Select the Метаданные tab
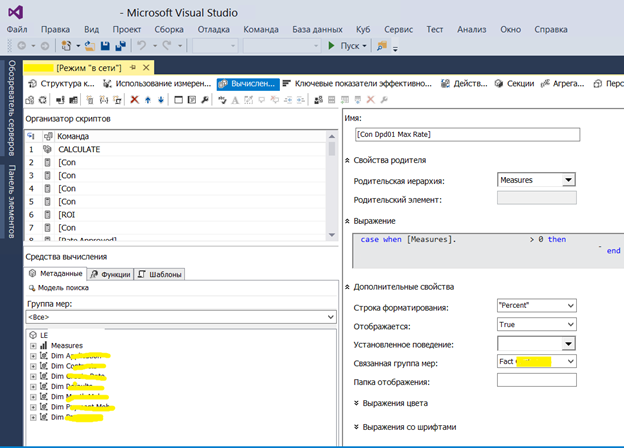Screen dimensions: 624x448 [56, 274]
